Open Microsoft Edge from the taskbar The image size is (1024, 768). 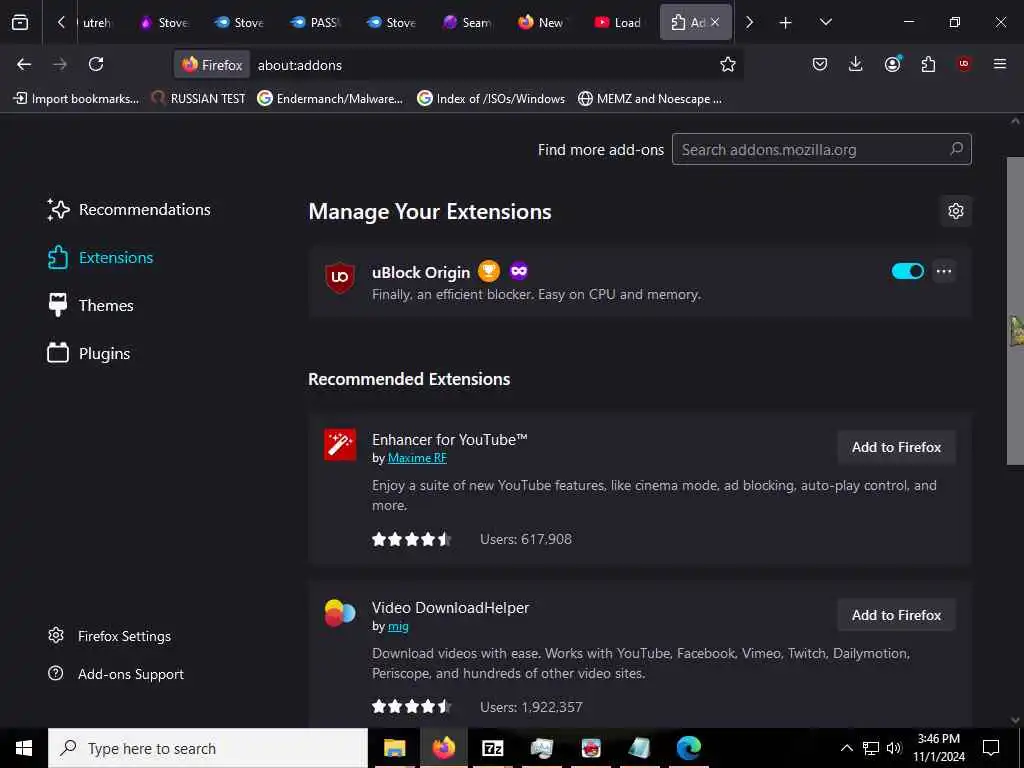click(x=688, y=748)
